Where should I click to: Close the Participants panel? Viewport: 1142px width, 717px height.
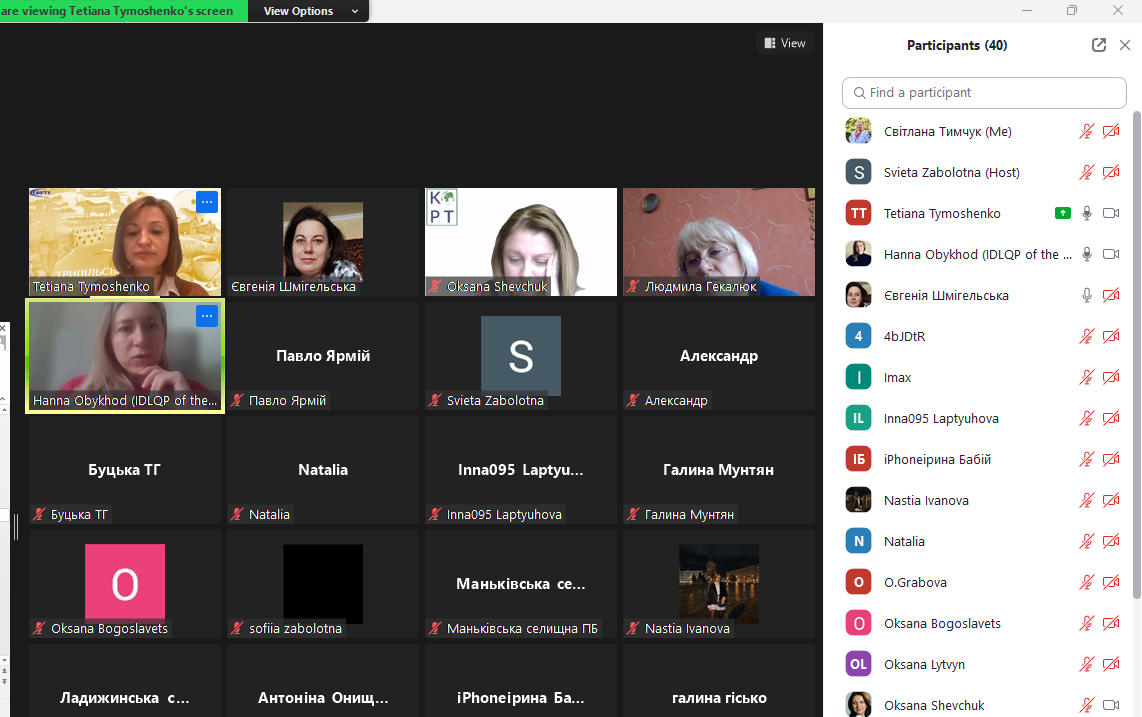(1125, 45)
